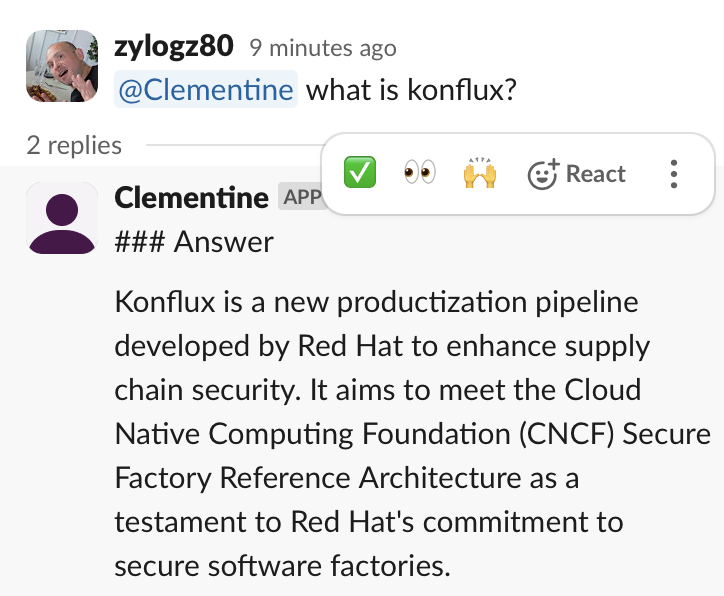Click the "what is konflux?" message text
724x596 pixels.
(411, 90)
